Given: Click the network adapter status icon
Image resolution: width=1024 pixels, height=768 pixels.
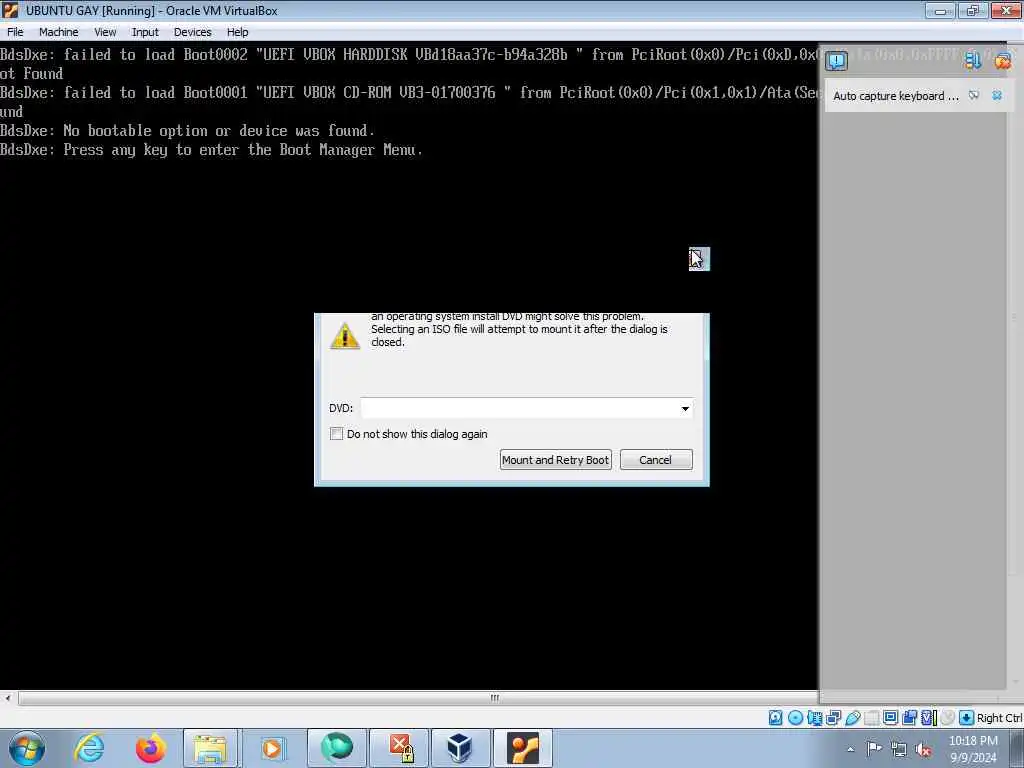Looking at the screenshot, I should (x=814, y=718).
